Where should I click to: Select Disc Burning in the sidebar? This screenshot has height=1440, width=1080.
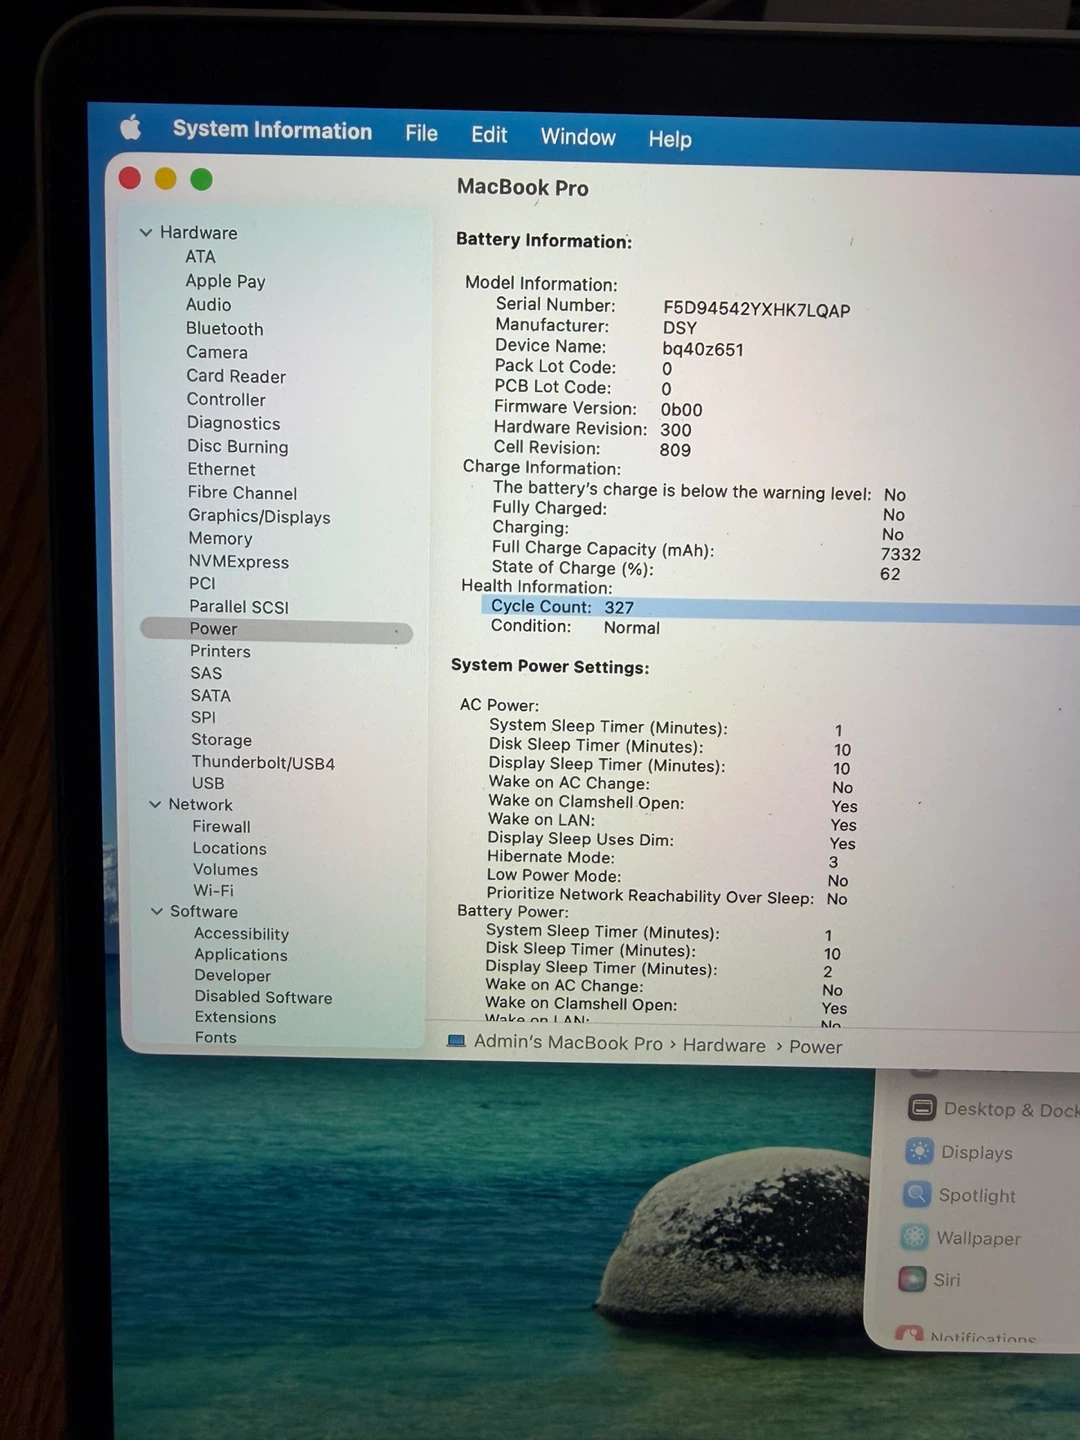(238, 447)
